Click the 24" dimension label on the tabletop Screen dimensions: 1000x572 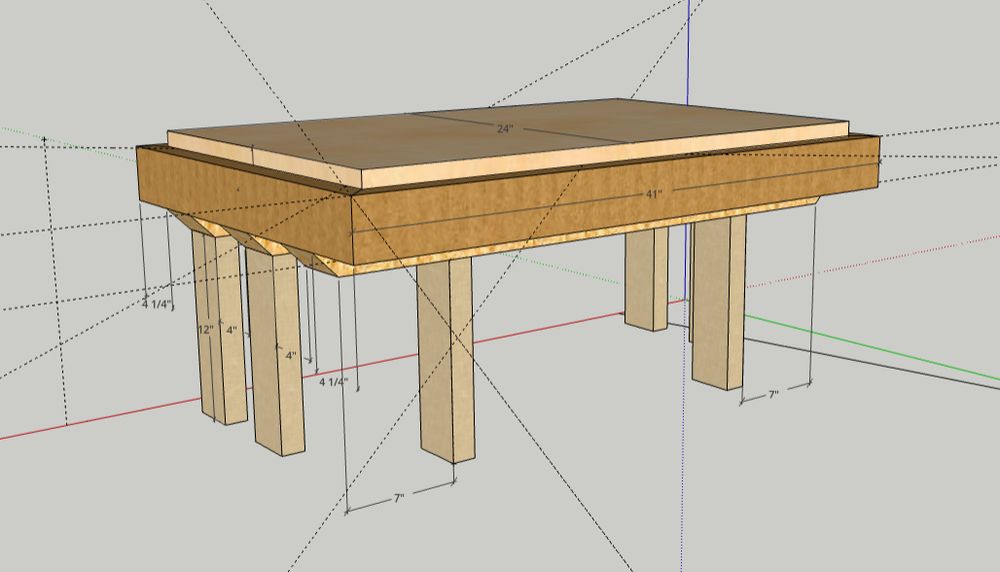[504, 129]
